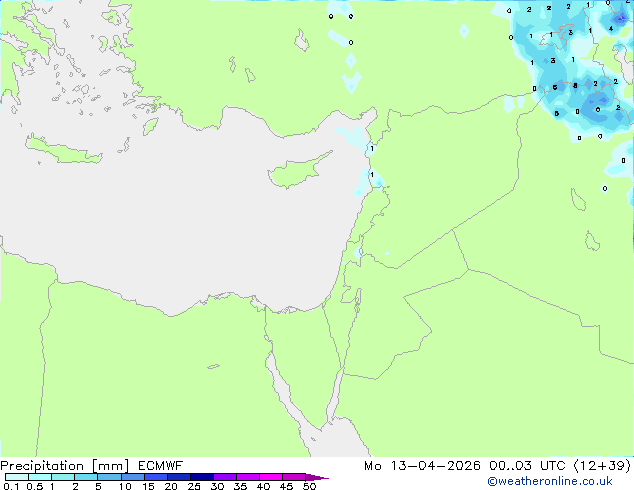The width and height of the screenshot is (634, 490).
Task: Click the '0.5' legend scale label
Action: pos(35,486)
